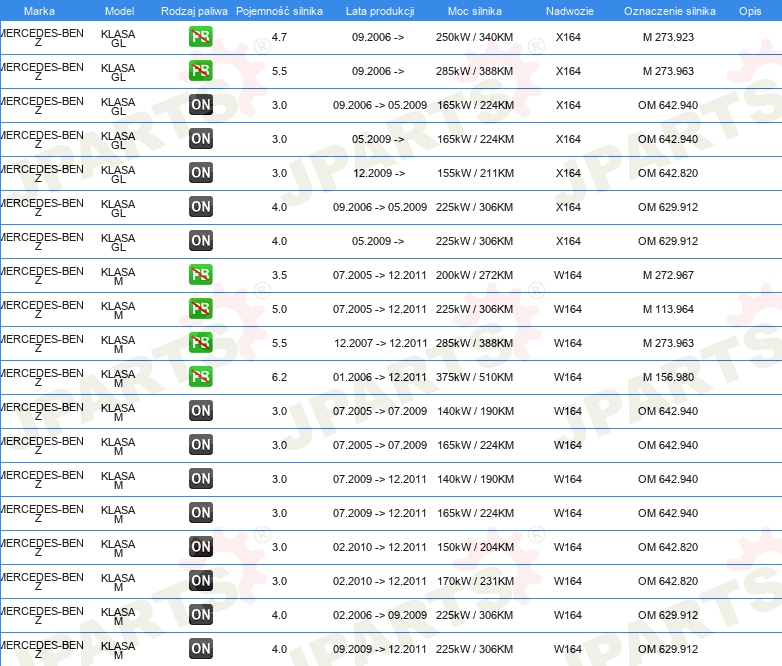782x666 pixels.
Task: Click PB icon in the M 156.980 row
Action: pos(200,377)
